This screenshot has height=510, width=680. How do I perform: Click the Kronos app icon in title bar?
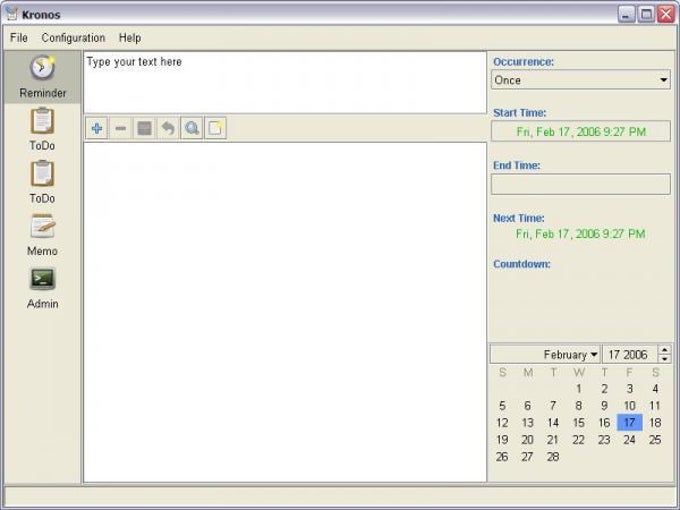point(11,13)
